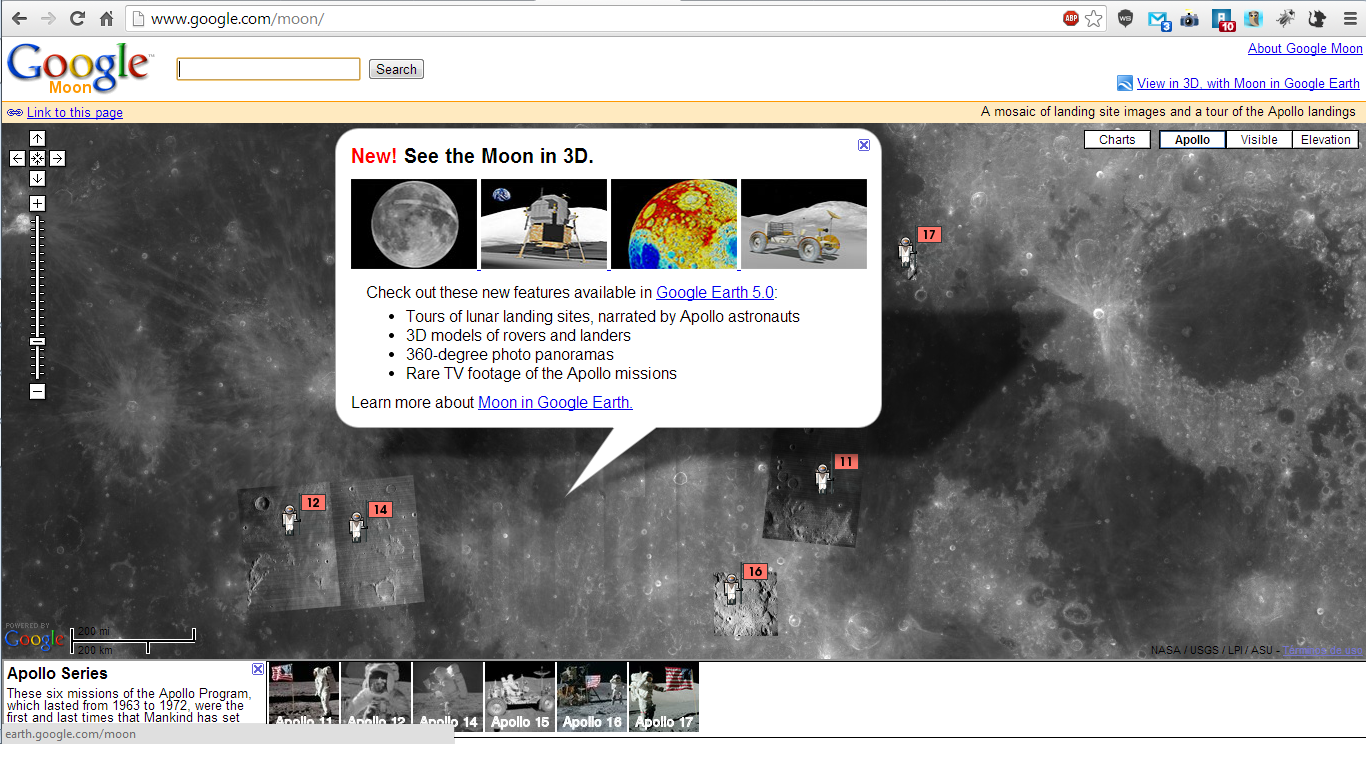1366x768 pixels.
Task: Open the Apollo 17 mission thumbnail
Action: (x=664, y=697)
